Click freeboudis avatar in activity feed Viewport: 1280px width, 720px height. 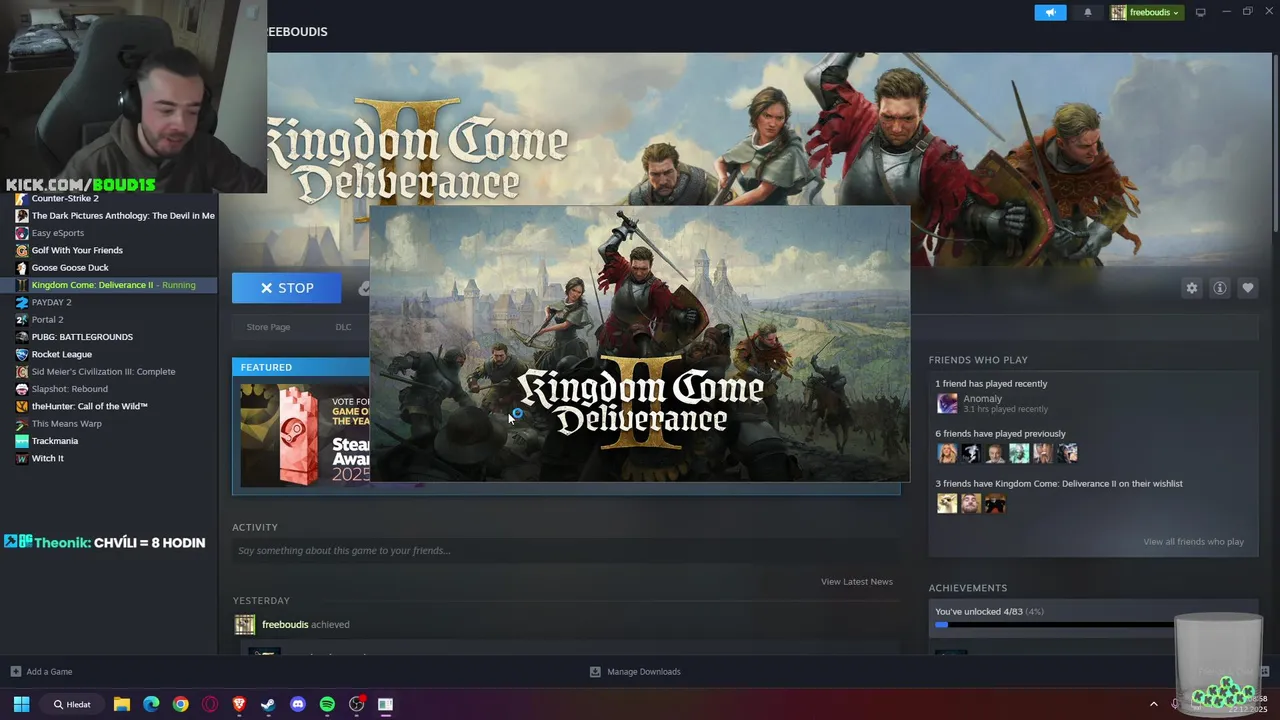245,625
